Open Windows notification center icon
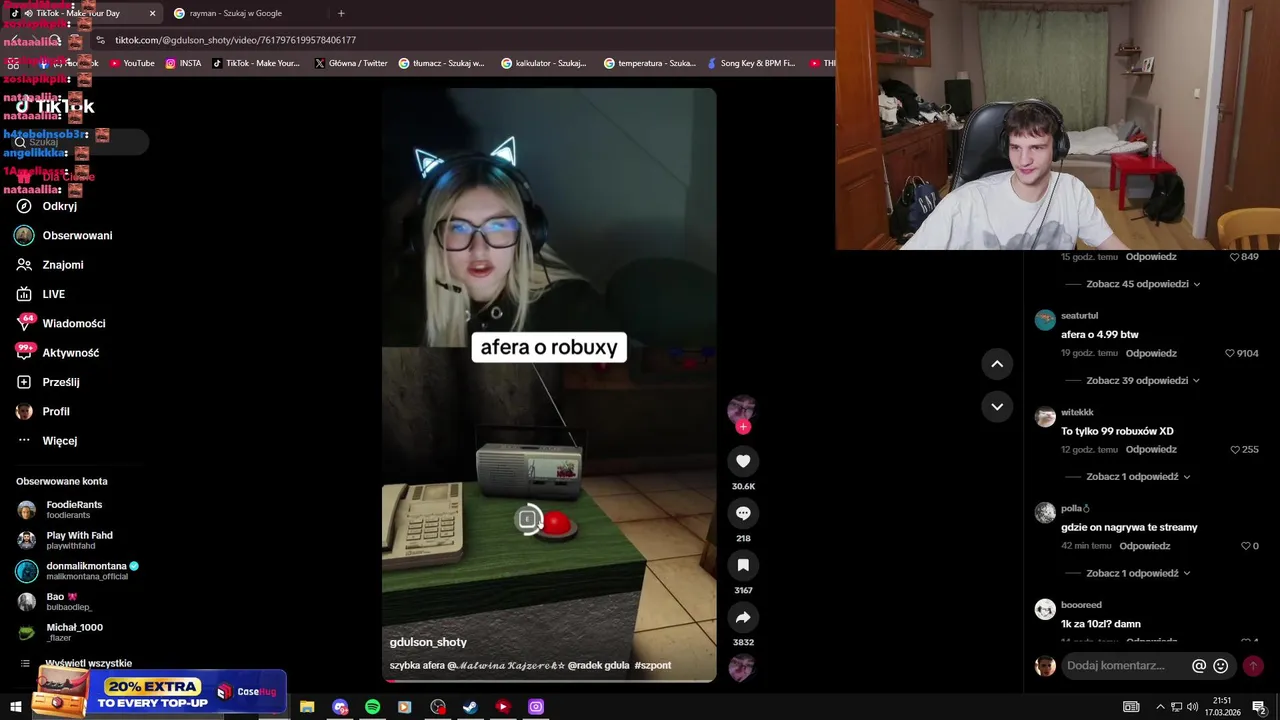This screenshot has width=1280, height=720. [1259, 707]
